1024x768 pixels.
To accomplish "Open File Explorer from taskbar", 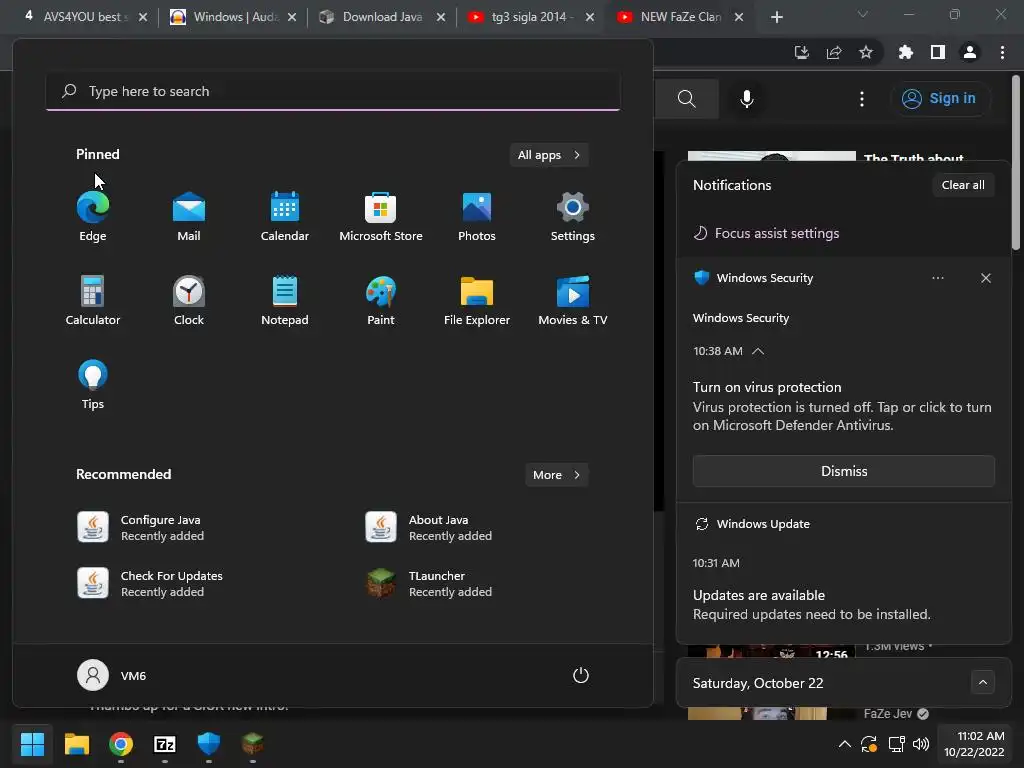I will (x=76, y=743).
